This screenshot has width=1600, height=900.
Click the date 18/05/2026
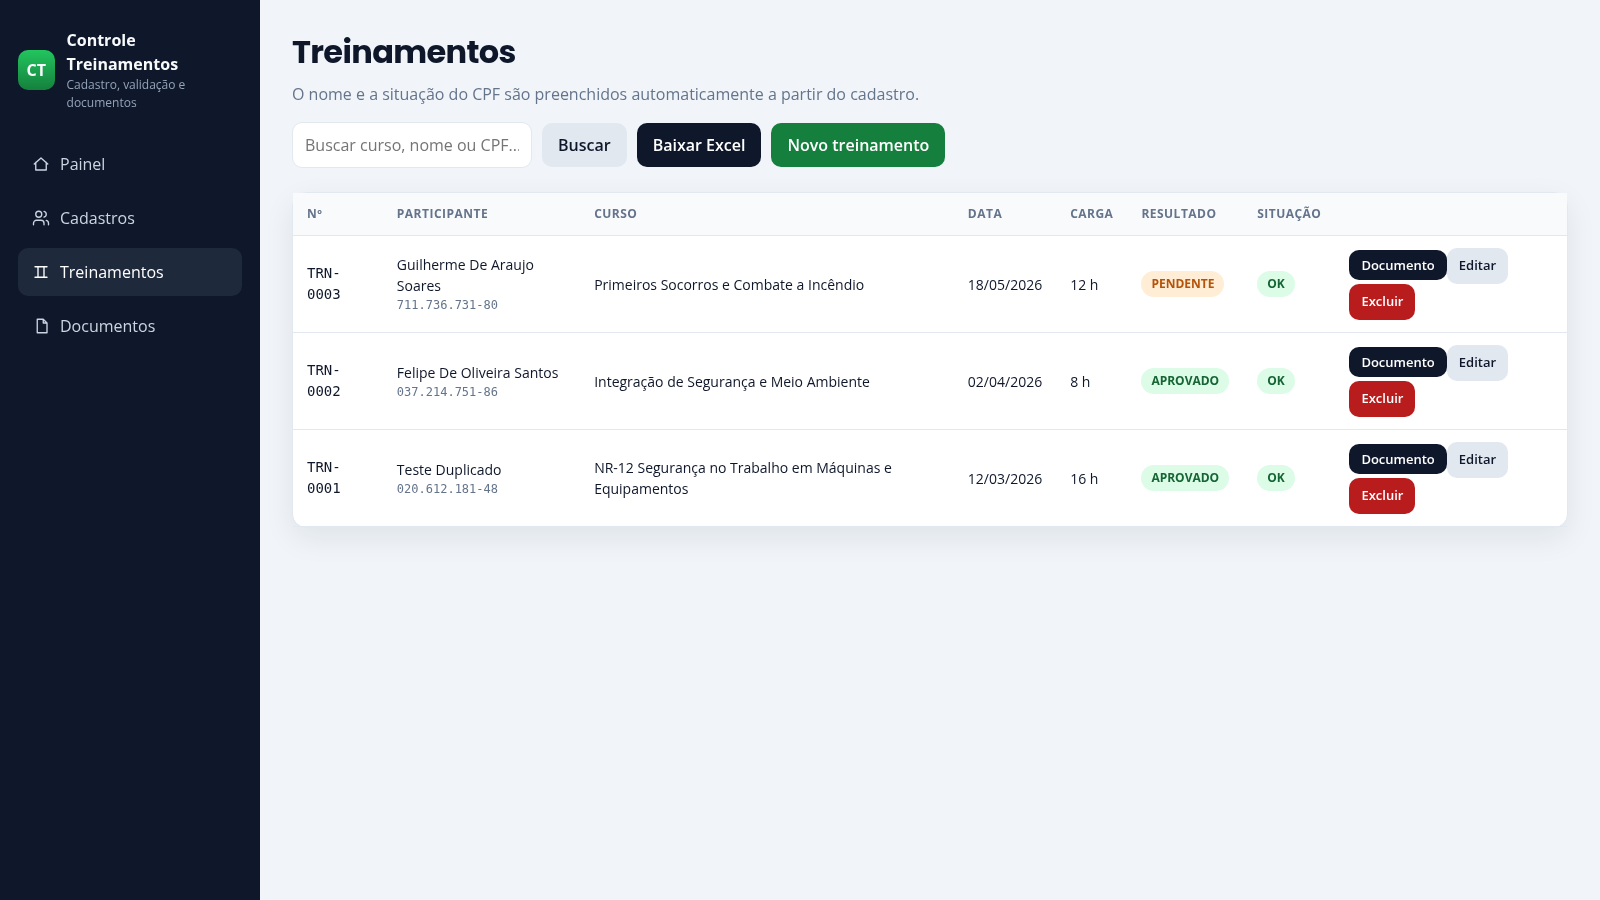coord(1005,285)
